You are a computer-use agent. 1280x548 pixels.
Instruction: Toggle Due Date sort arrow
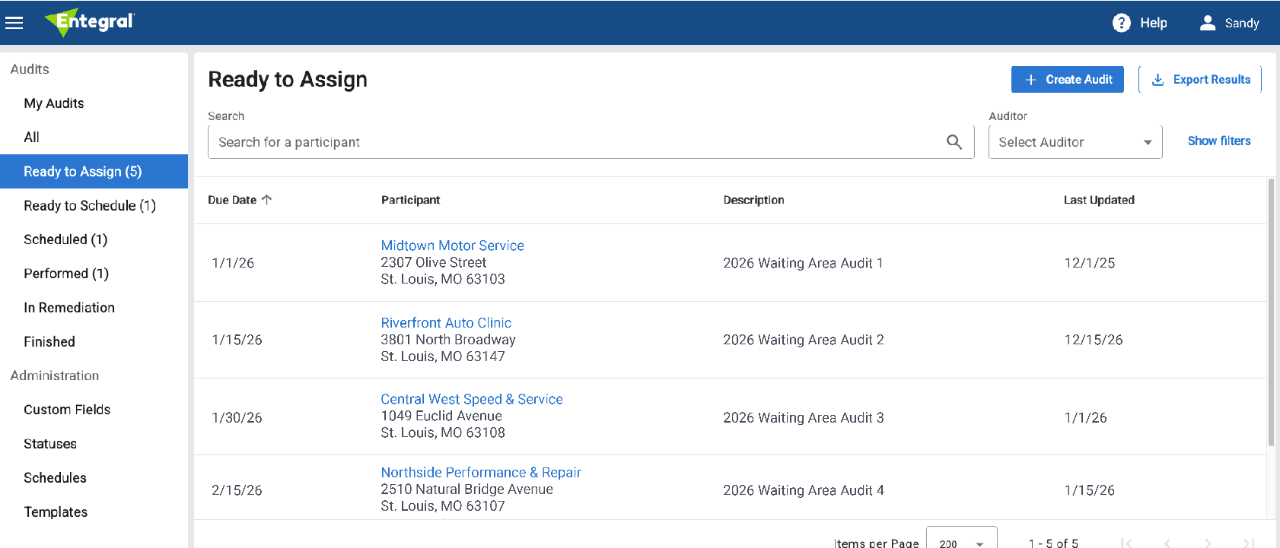tap(267, 200)
